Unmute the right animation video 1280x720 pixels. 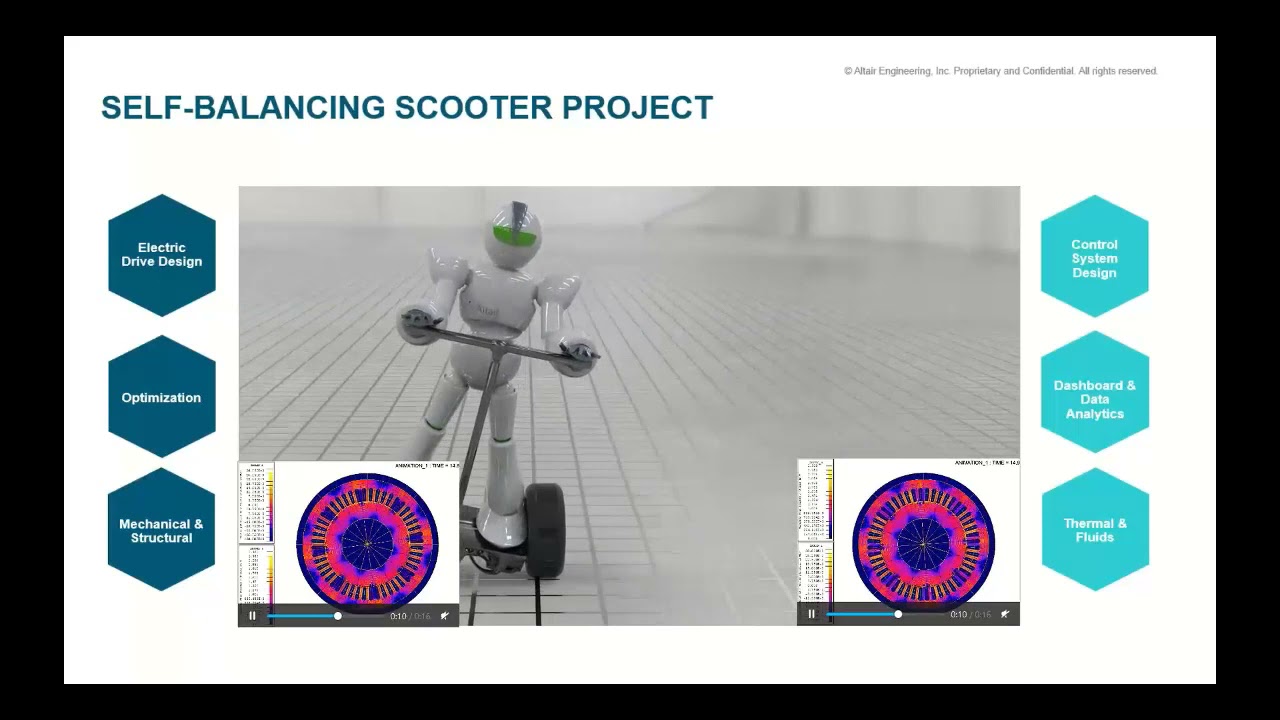tap(1005, 615)
